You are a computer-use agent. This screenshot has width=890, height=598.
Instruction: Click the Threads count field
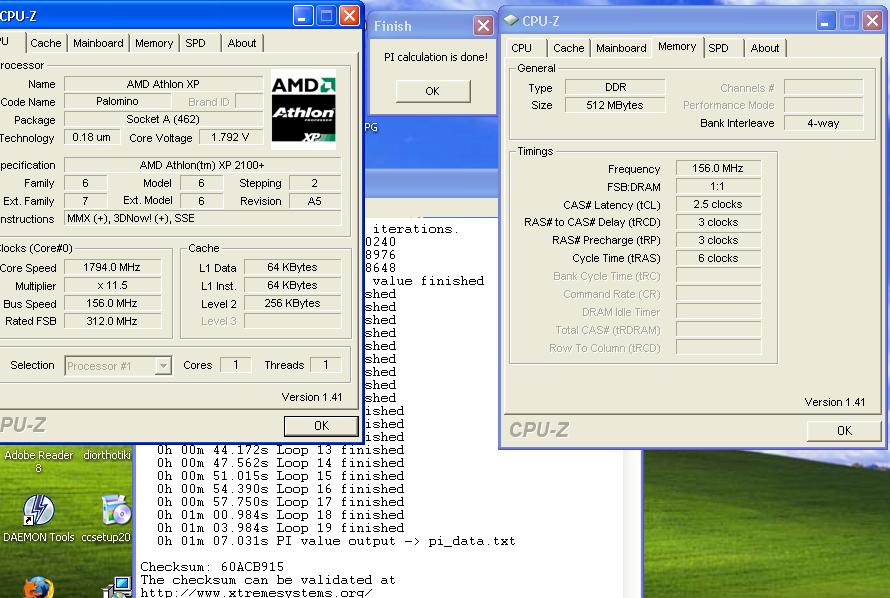tap(326, 365)
